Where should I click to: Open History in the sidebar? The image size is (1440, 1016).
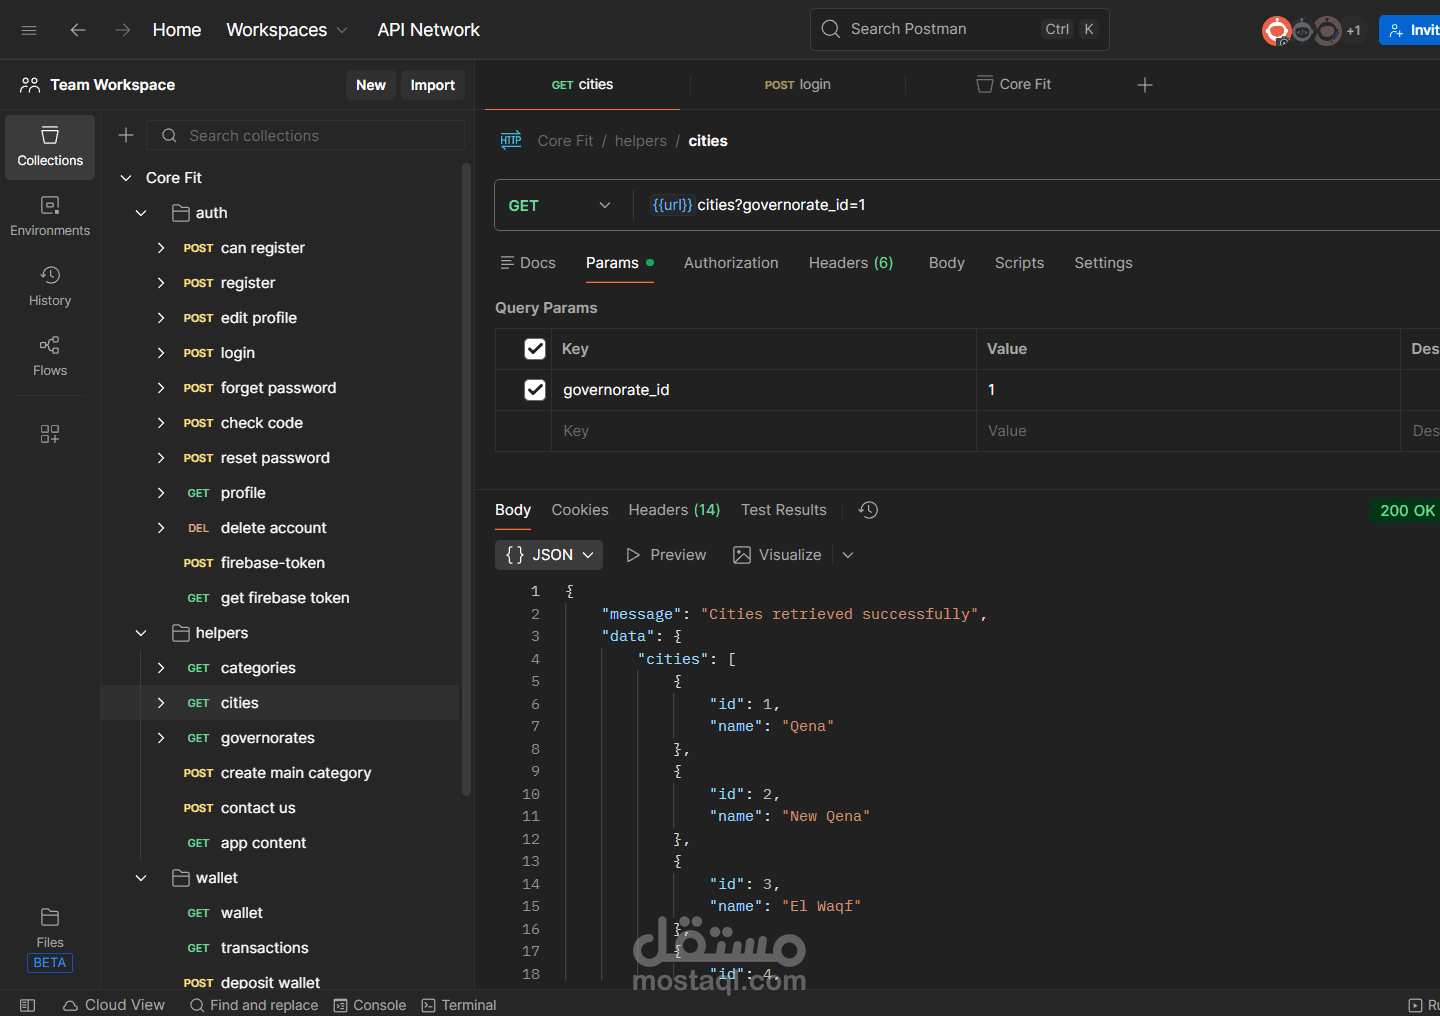(50, 287)
